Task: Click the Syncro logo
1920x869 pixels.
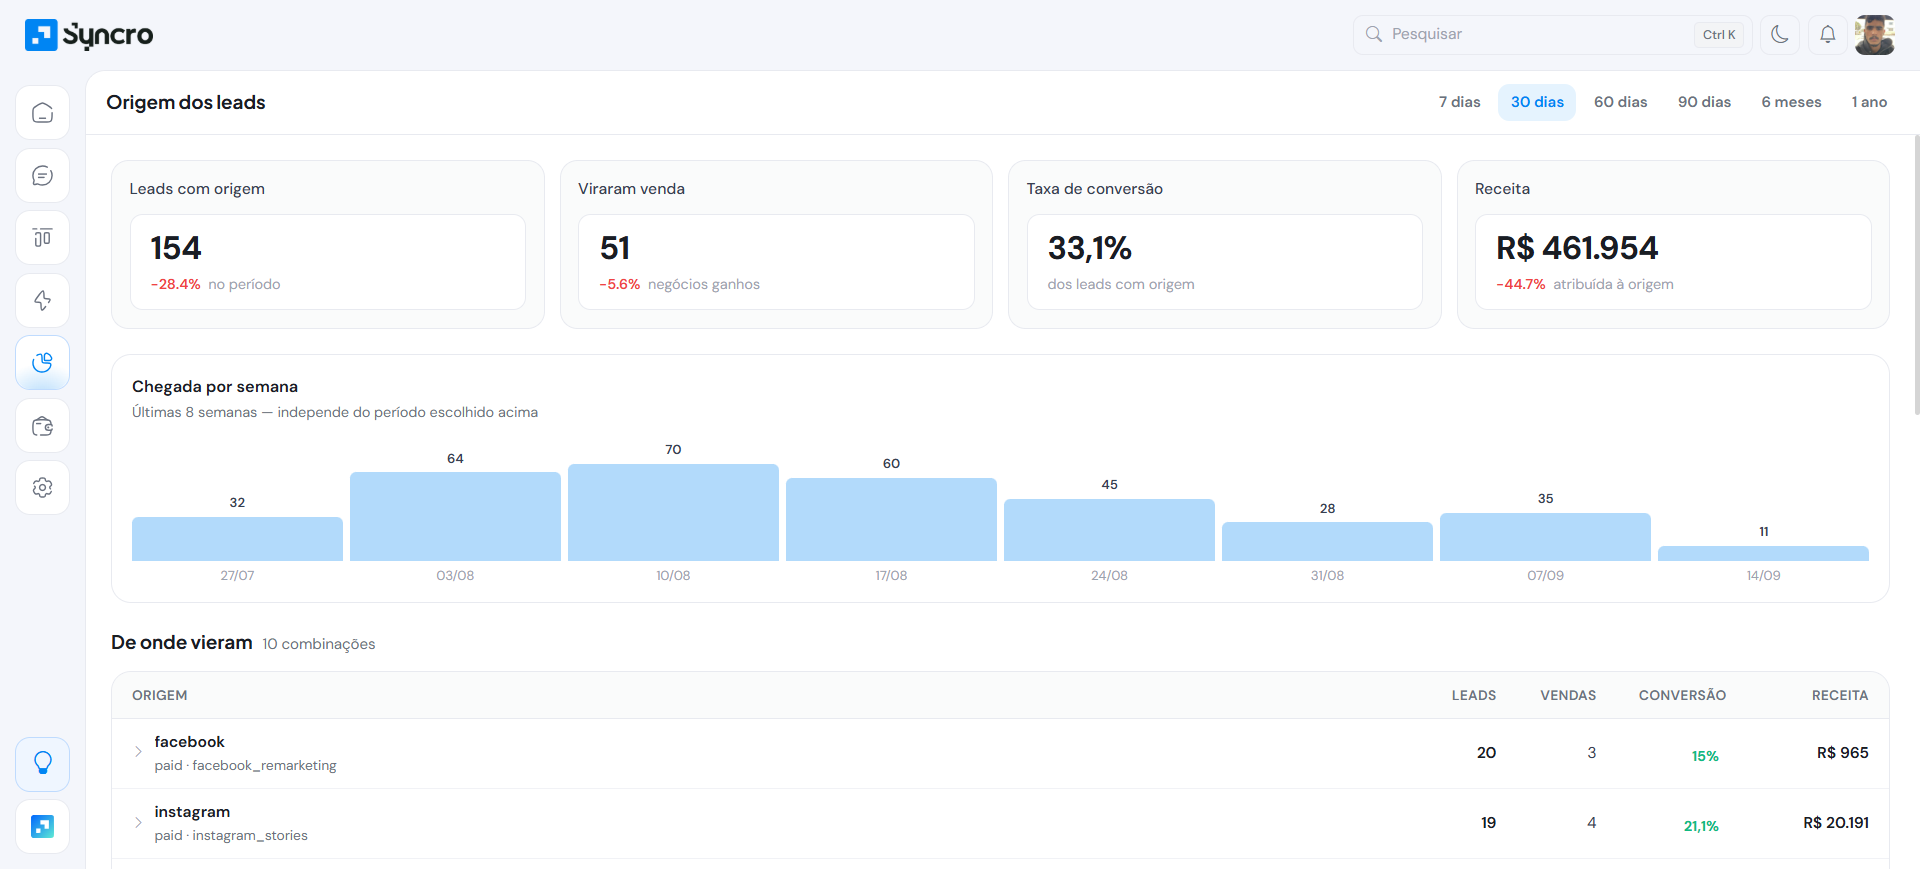Action: click(89, 35)
